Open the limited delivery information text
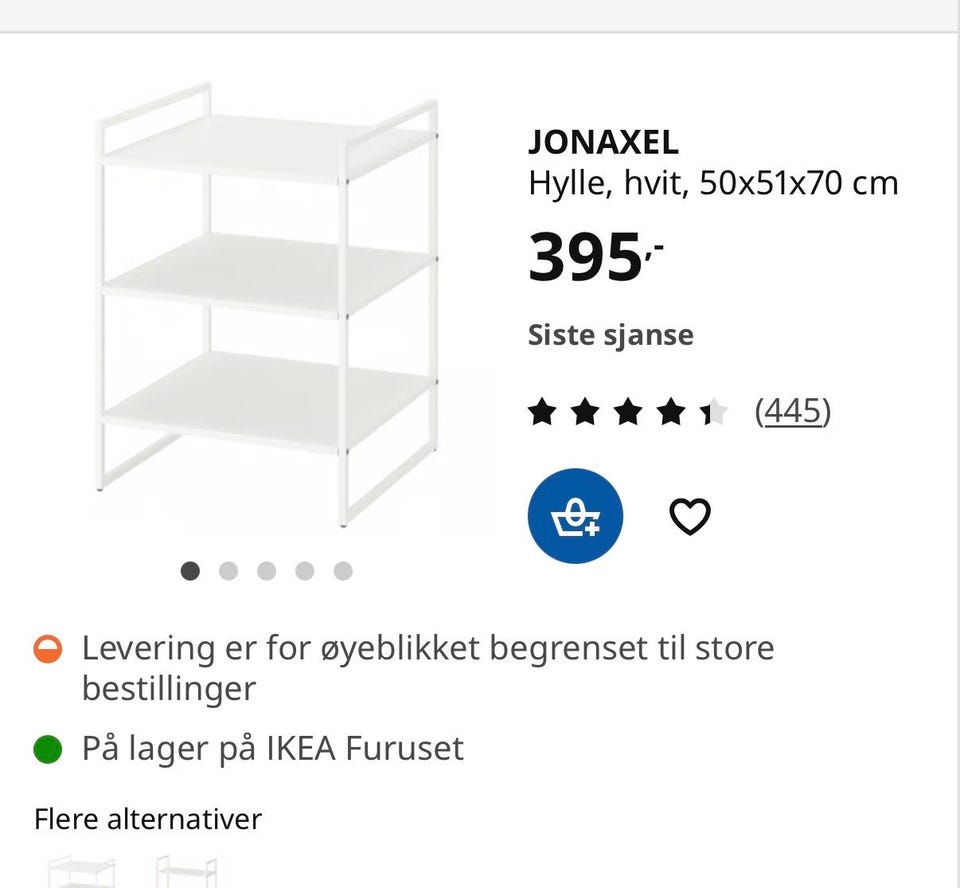The width and height of the screenshot is (960, 888). [427, 668]
